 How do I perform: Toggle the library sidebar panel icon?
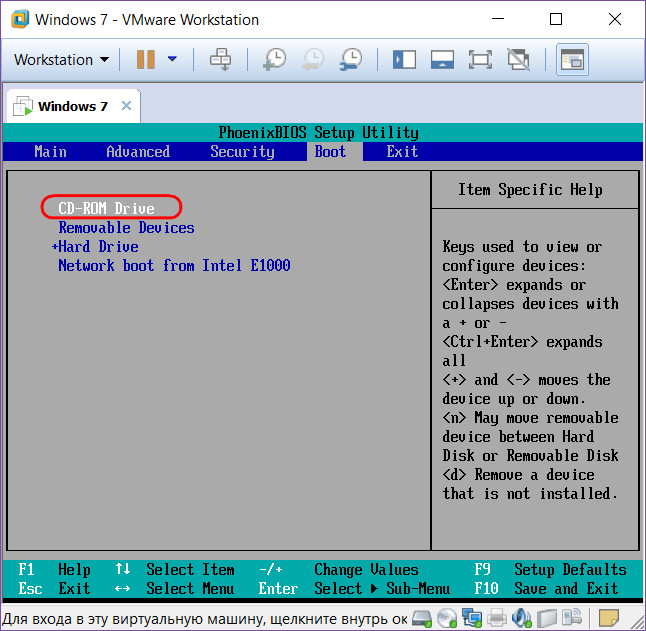404,60
